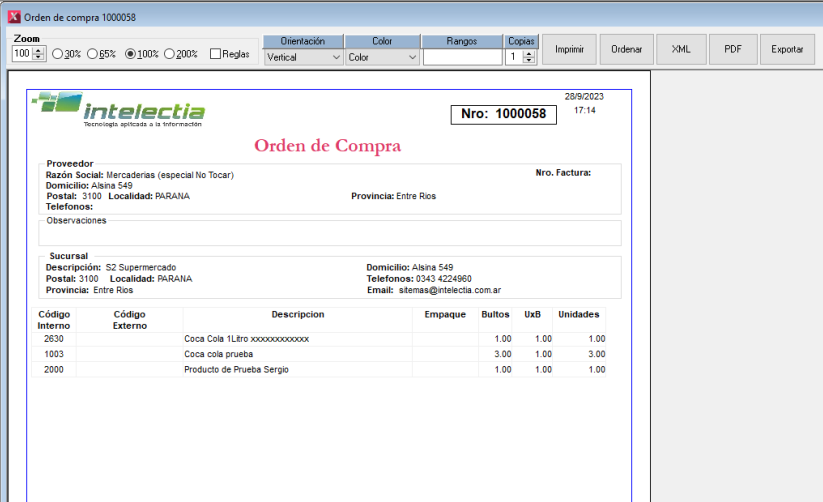The width and height of the screenshot is (823, 502).
Task: Click the Rangos input field
Action: (x=462, y=58)
